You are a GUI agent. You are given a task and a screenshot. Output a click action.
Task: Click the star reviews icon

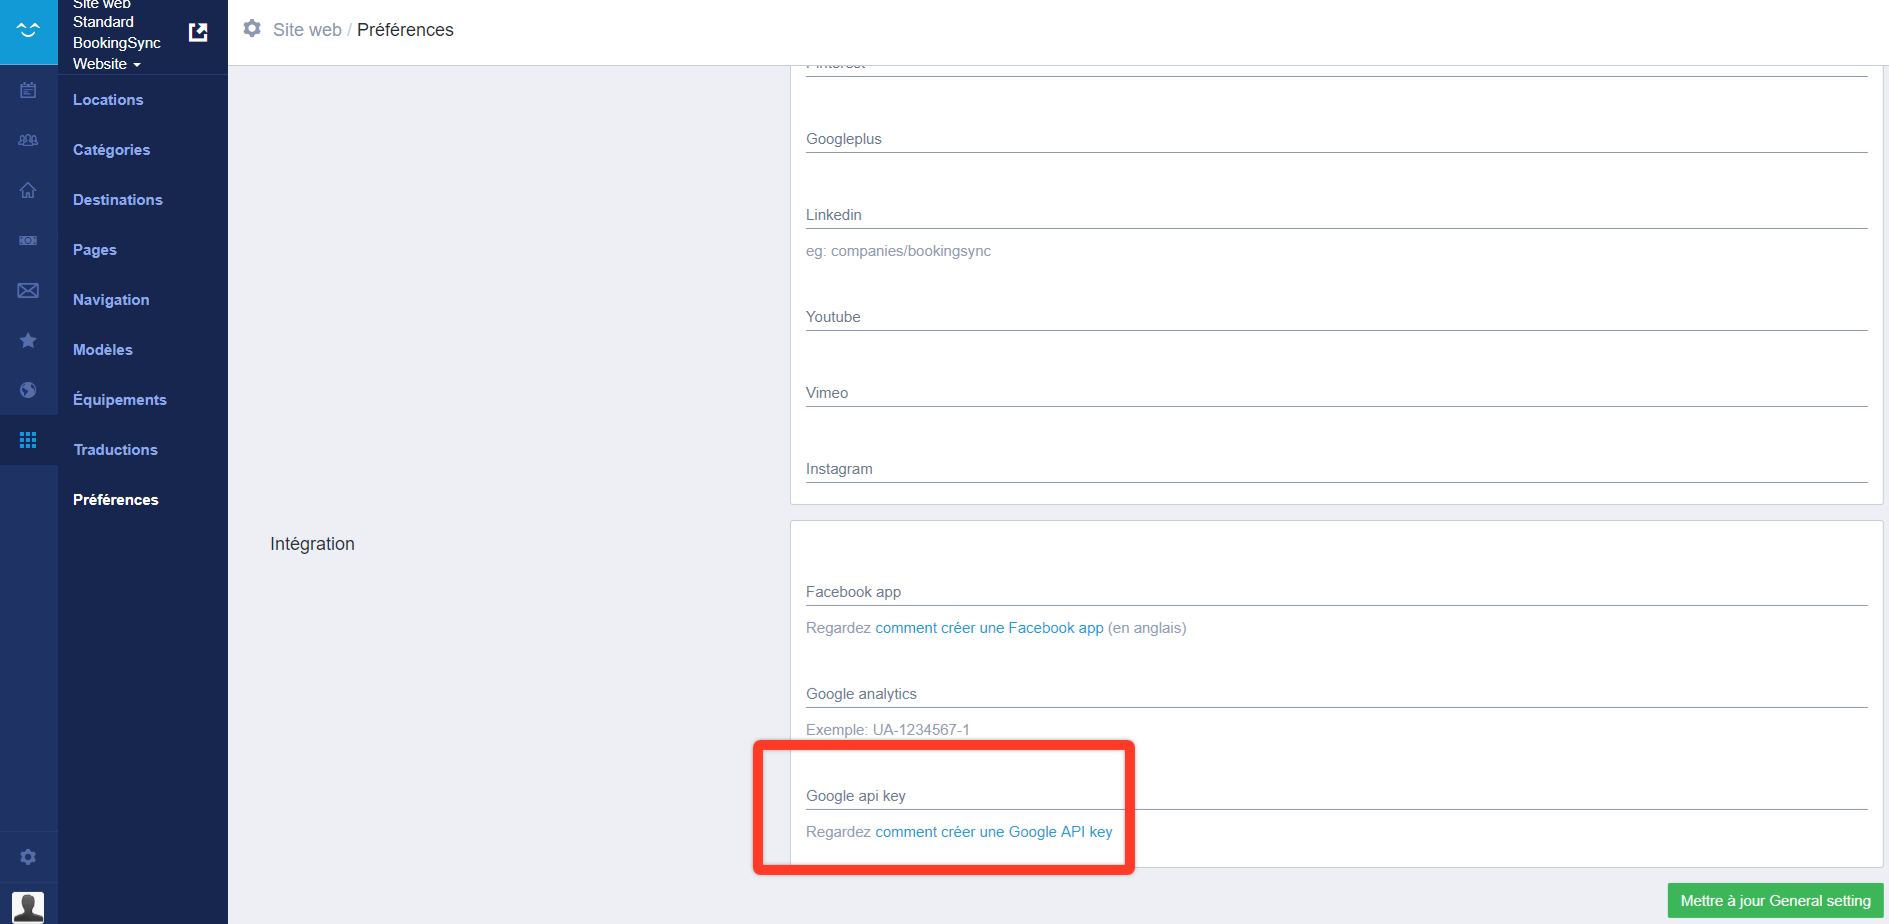[28, 341]
